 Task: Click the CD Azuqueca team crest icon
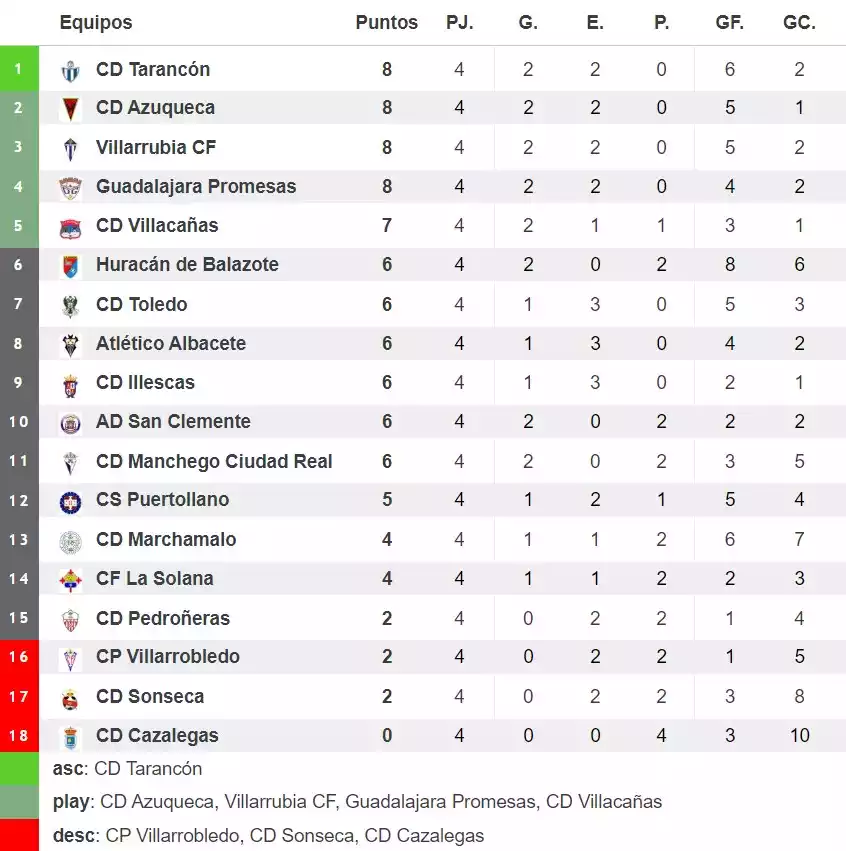(70, 108)
